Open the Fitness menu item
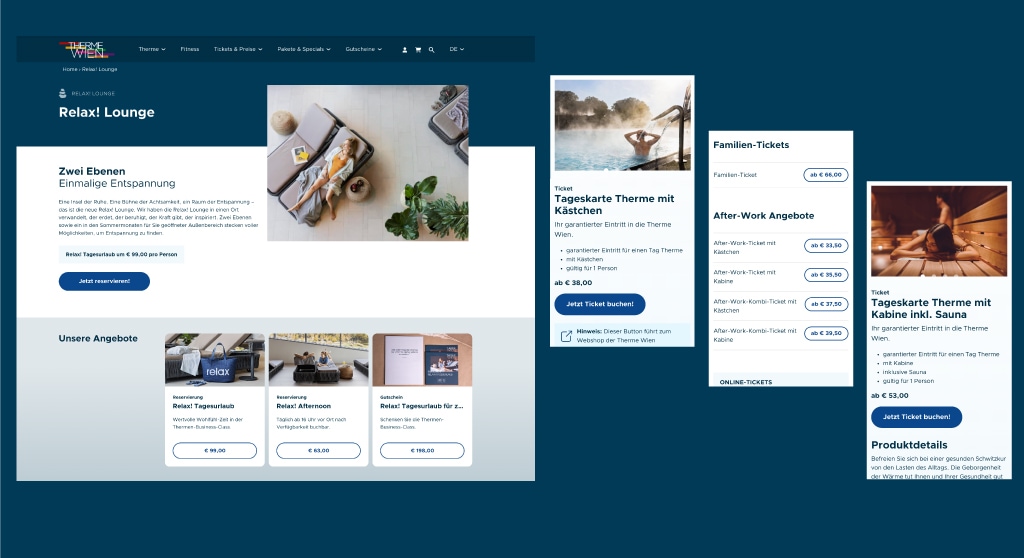The image size is (1024, 558). (x=189, y=49)
